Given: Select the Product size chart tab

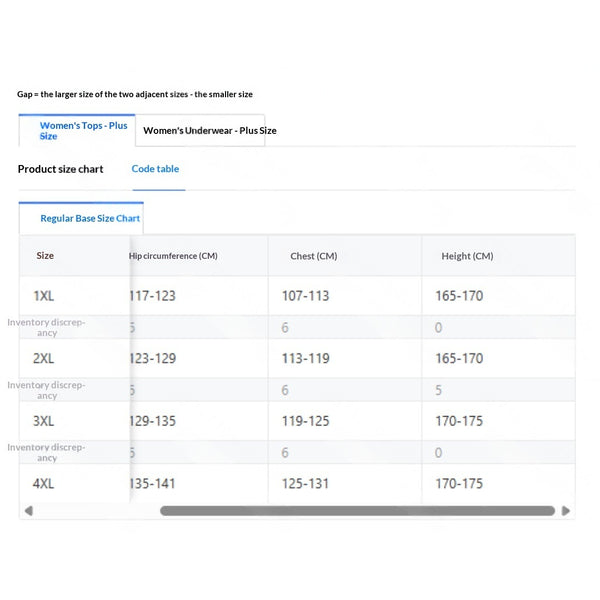Looking at the screenshot, I should click(x=60, y=169).
